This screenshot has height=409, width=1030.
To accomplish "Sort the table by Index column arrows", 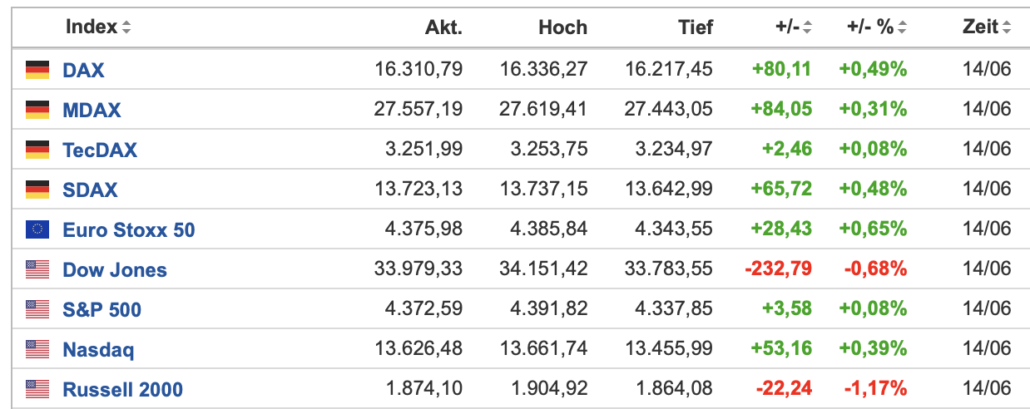I will click(126, 28).
